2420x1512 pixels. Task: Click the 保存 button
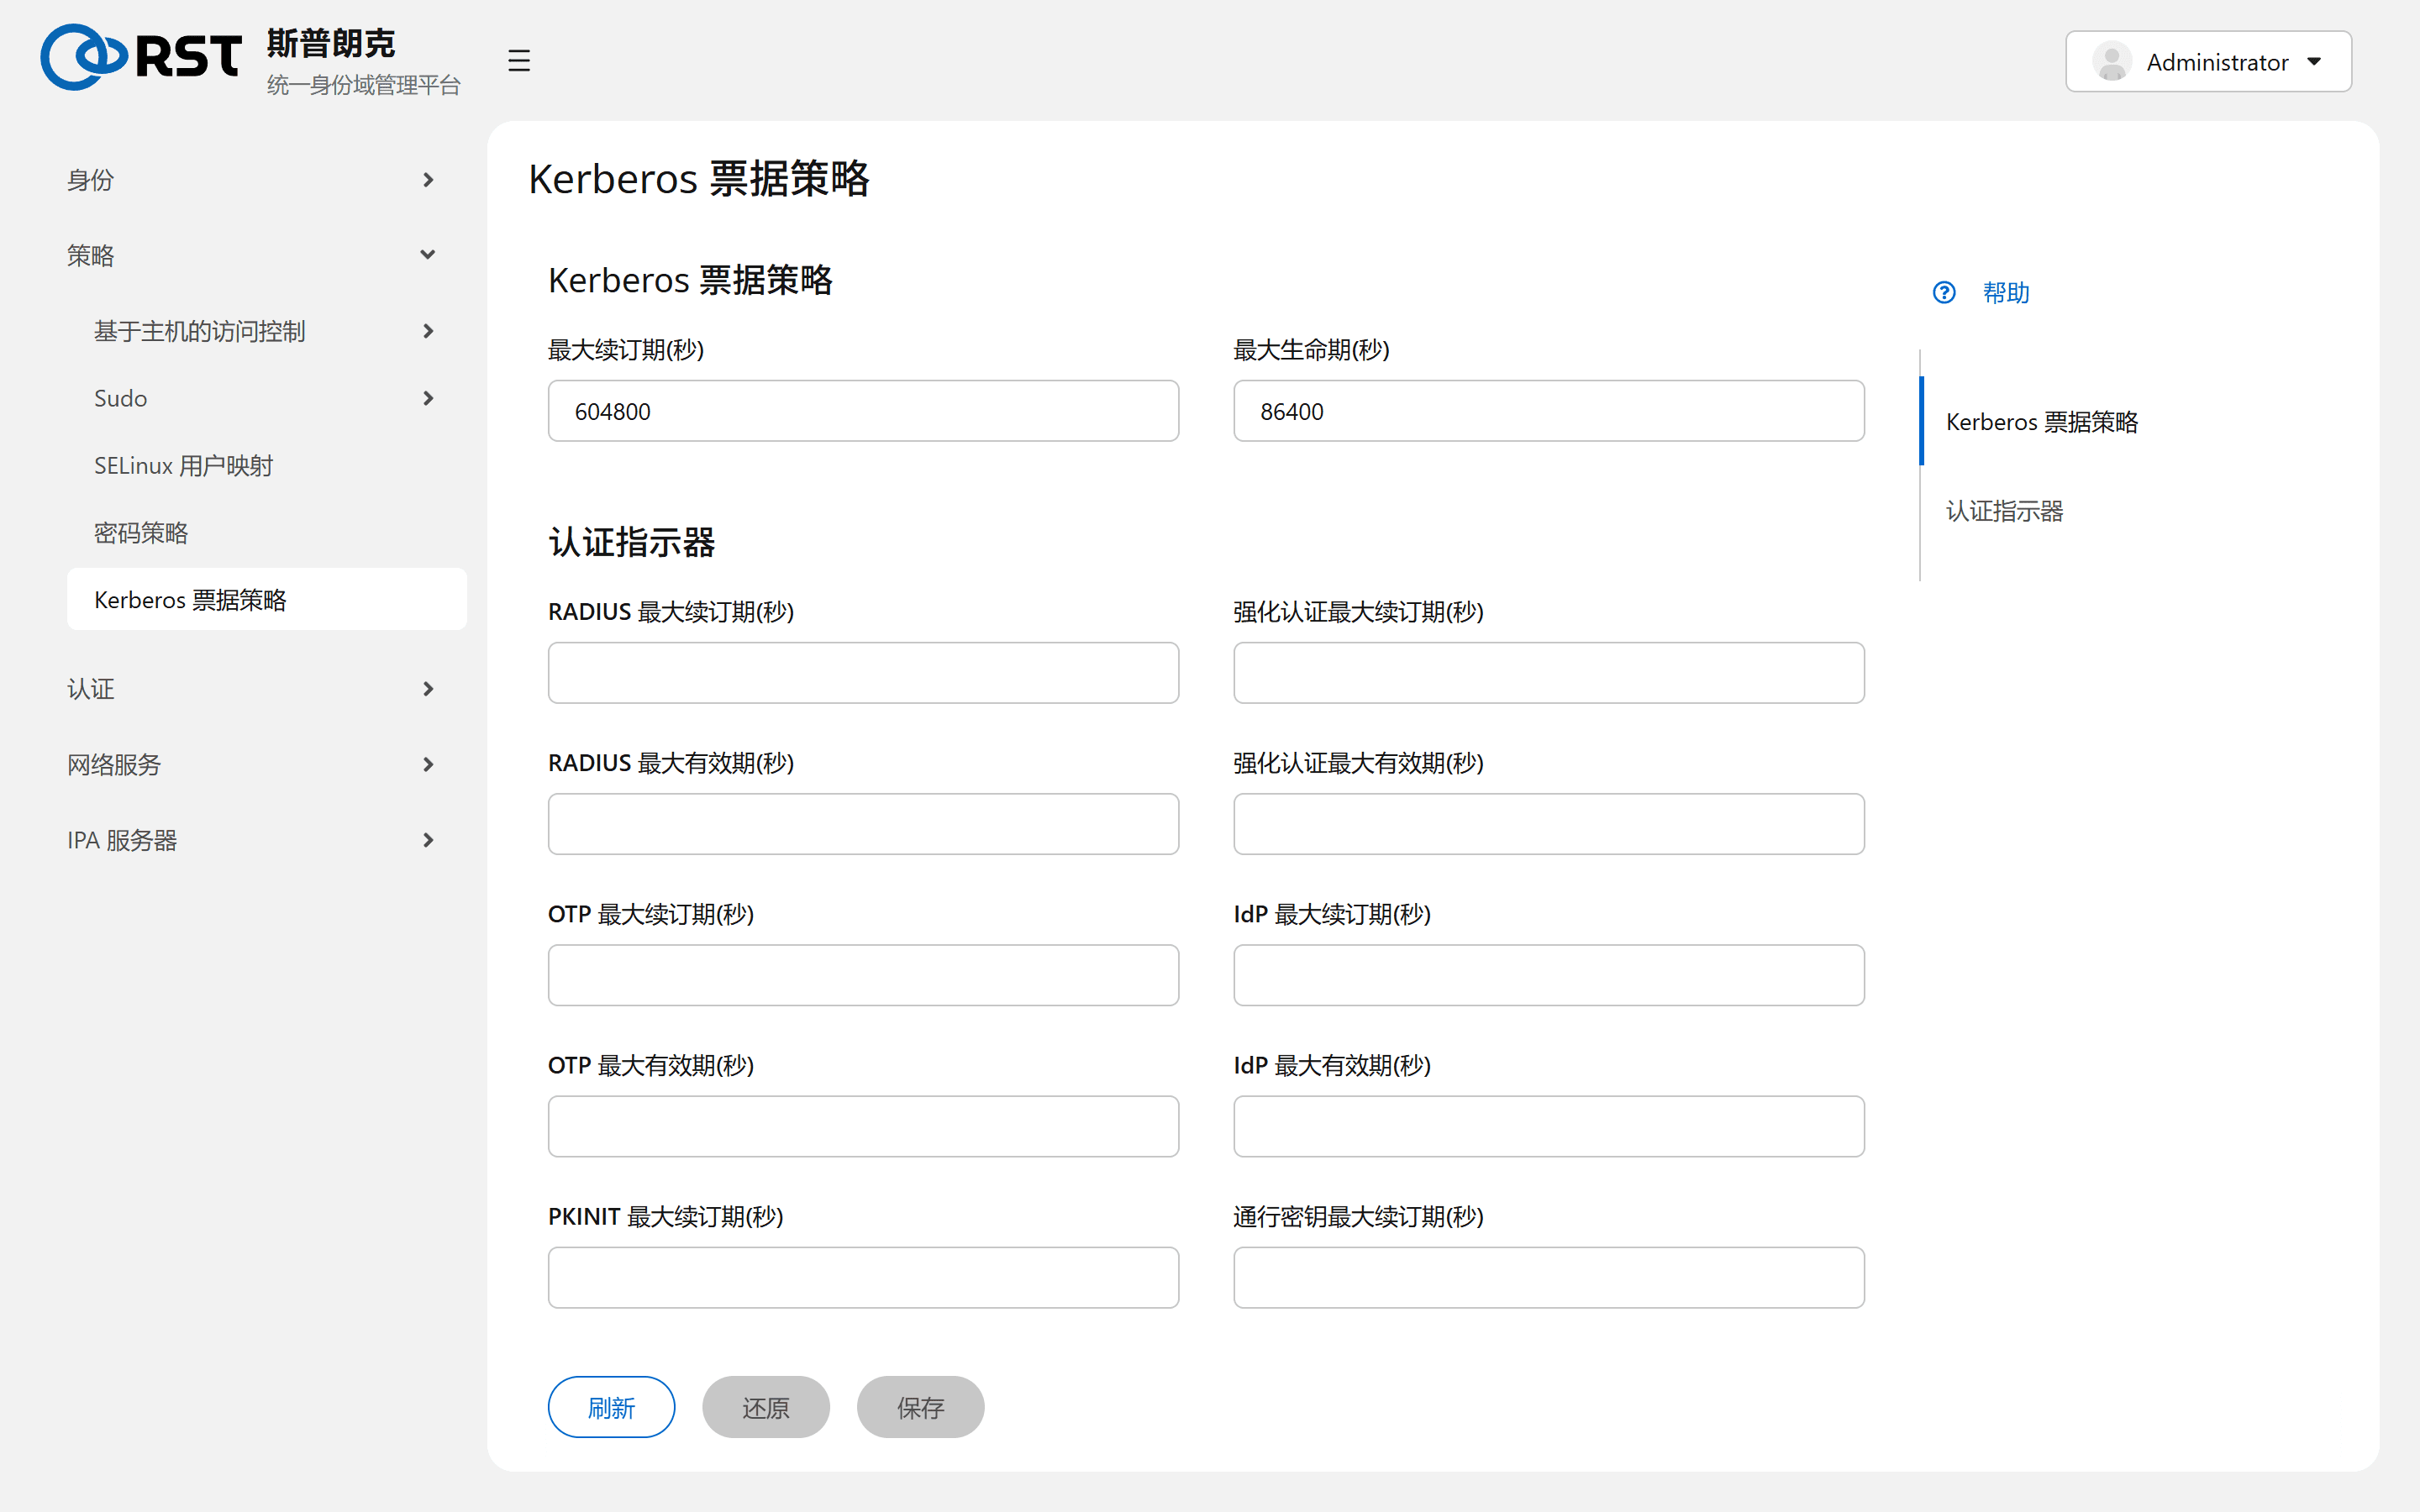pyautogui.click(x=920, y=1407)
